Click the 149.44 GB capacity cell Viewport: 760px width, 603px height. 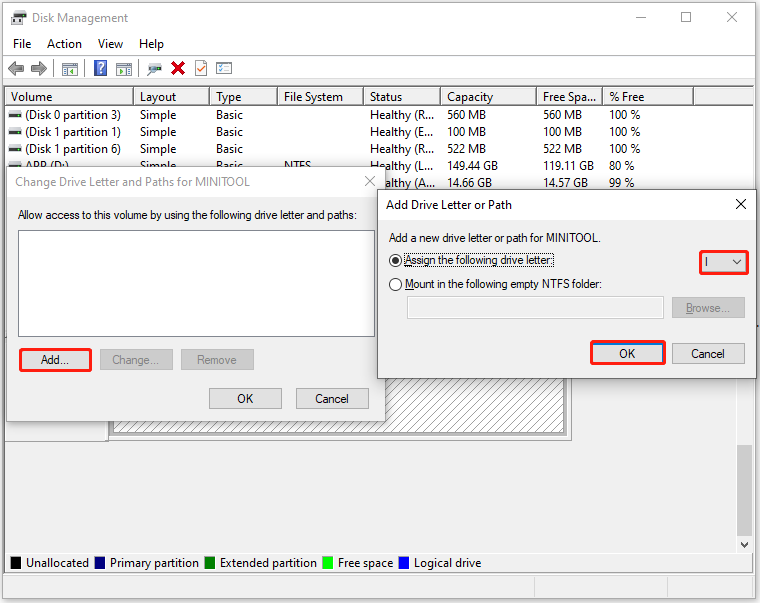(473, 166)
